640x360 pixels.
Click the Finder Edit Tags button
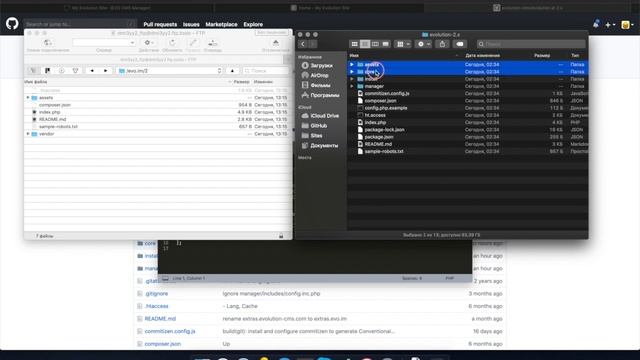coord(460,44)
